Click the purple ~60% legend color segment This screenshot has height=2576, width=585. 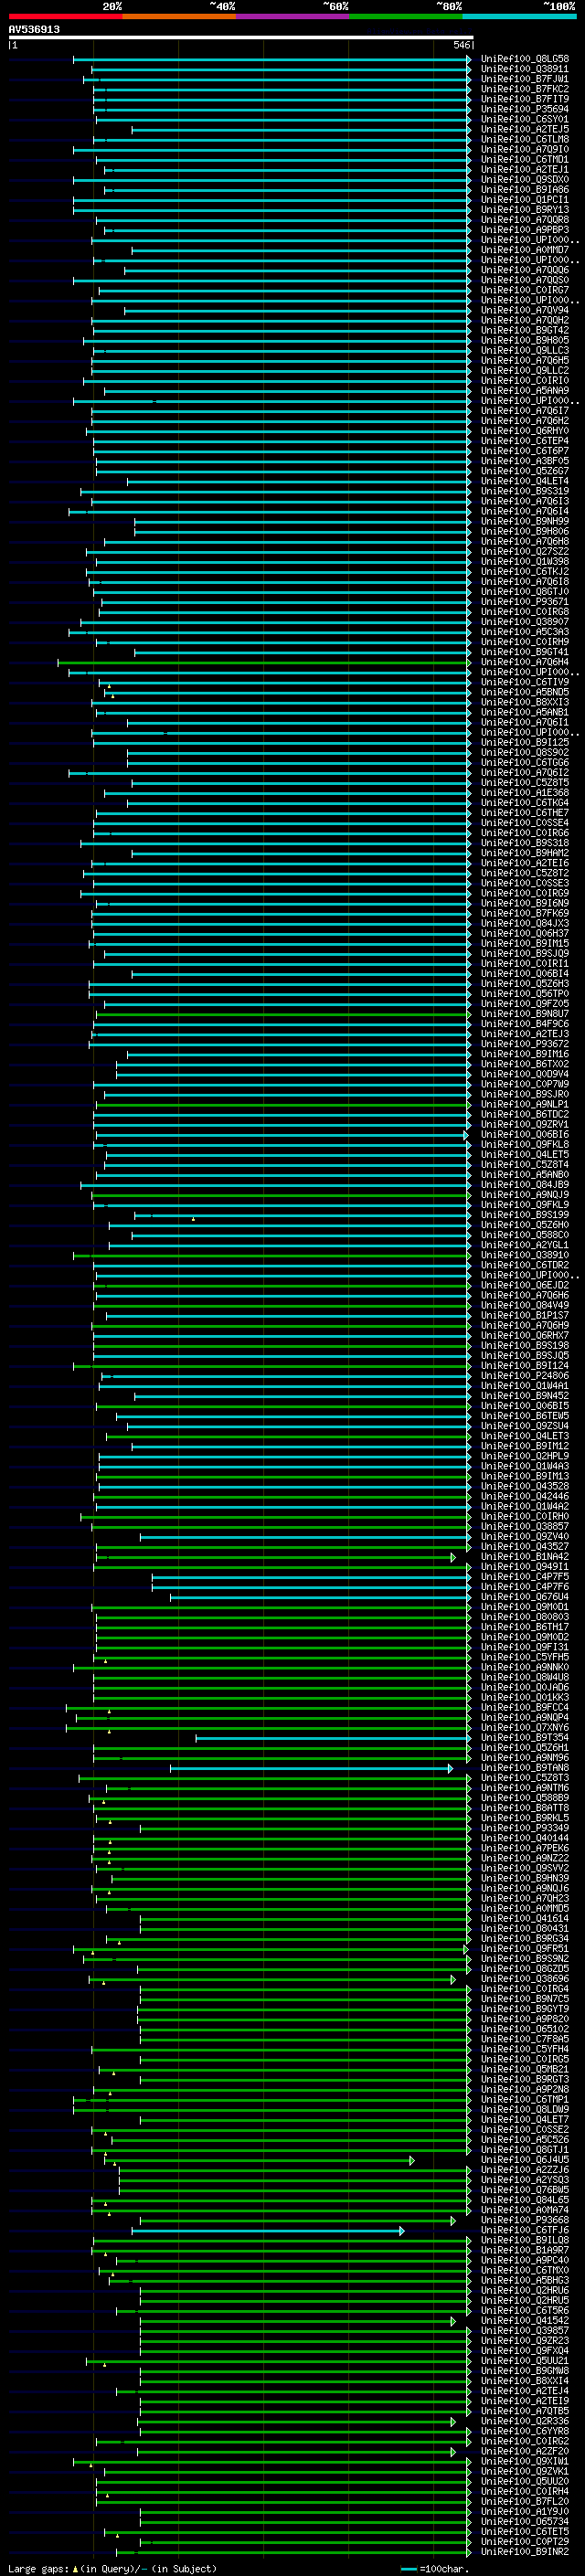(292, 16)
